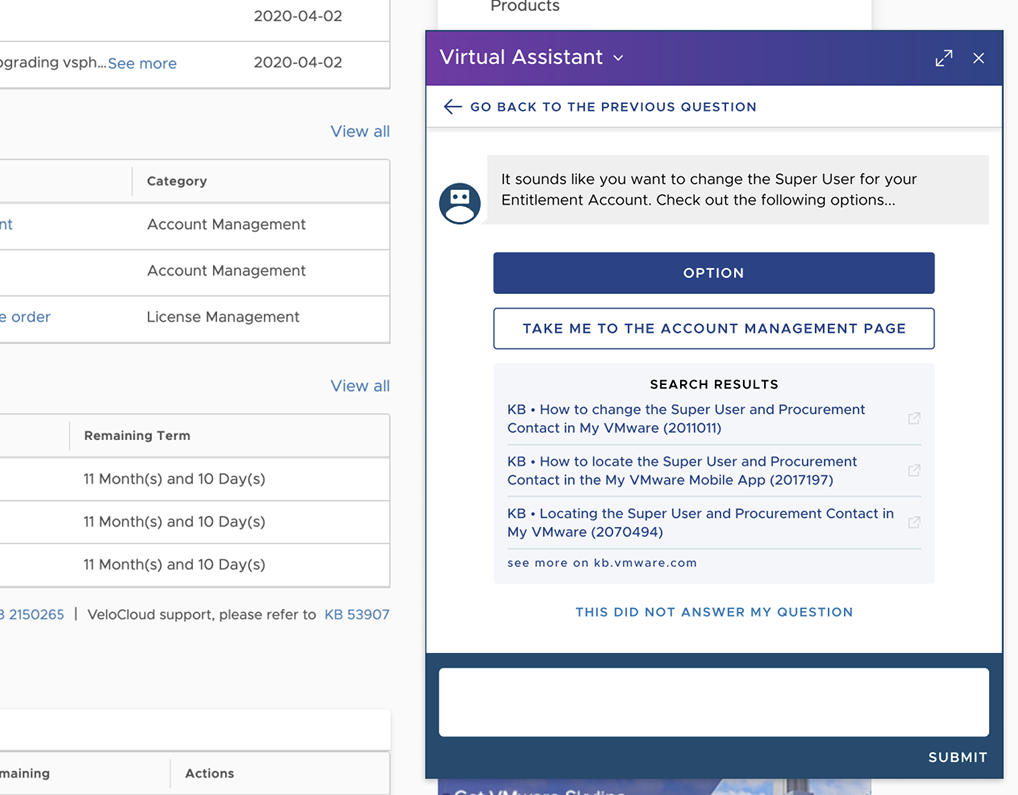
Task: Click the Category column header
Action: point(177,181)
